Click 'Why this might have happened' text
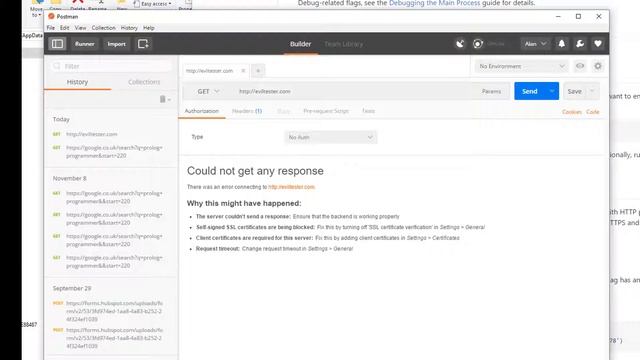 tap(244, 203)
